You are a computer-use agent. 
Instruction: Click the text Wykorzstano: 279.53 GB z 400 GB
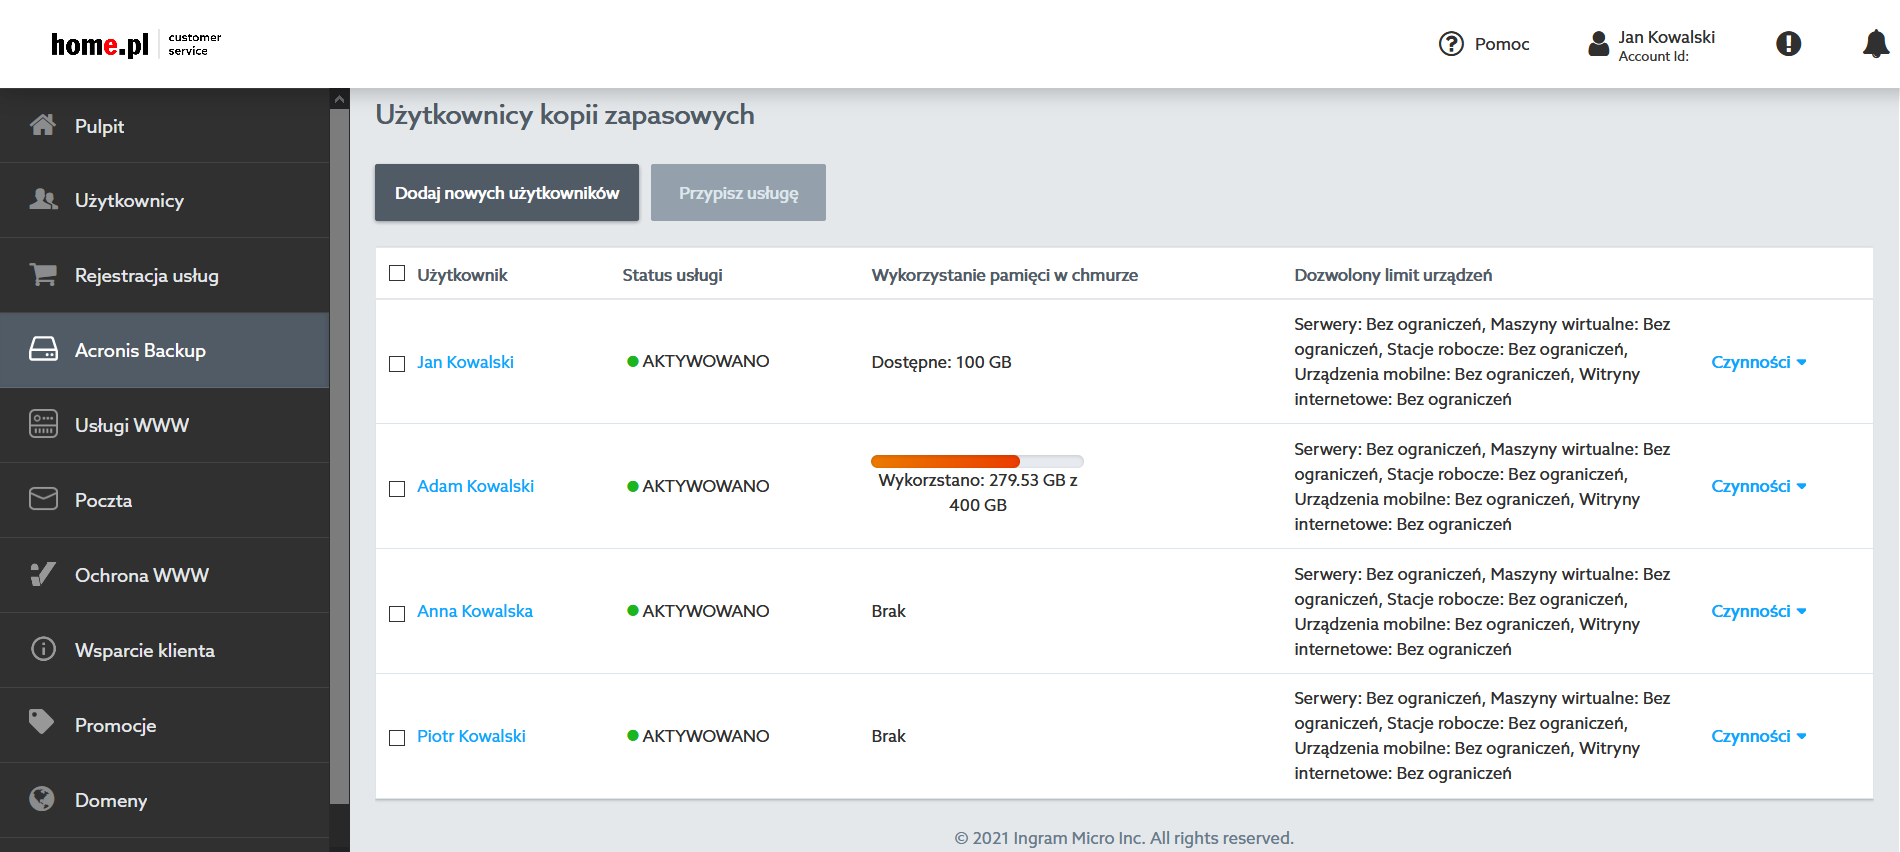(978, 493)
